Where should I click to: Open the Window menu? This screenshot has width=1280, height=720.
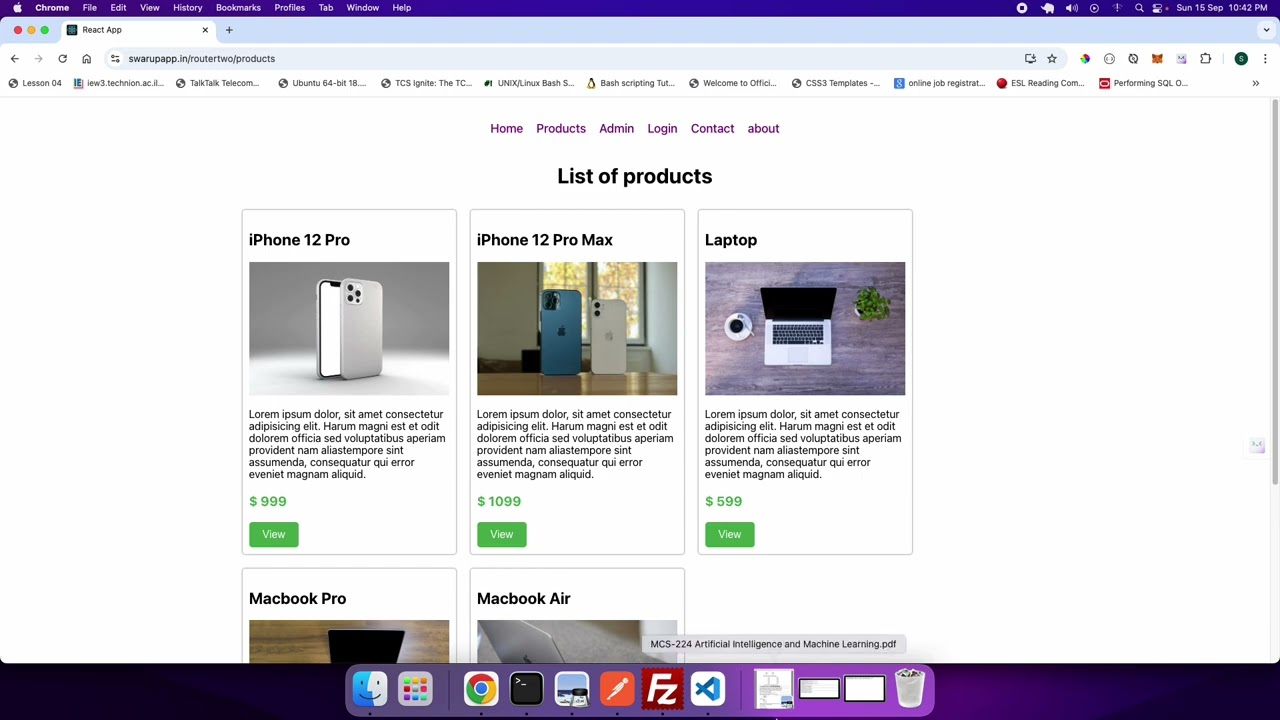click(362, 8)
